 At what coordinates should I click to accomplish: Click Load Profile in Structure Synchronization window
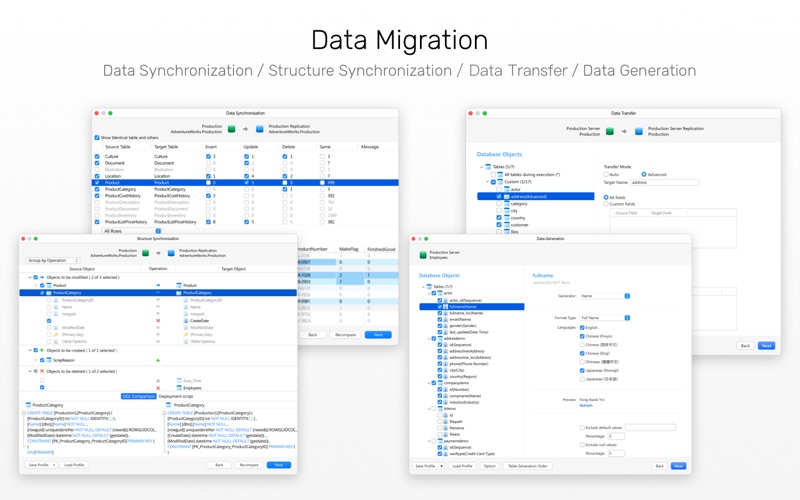point(74,465)
